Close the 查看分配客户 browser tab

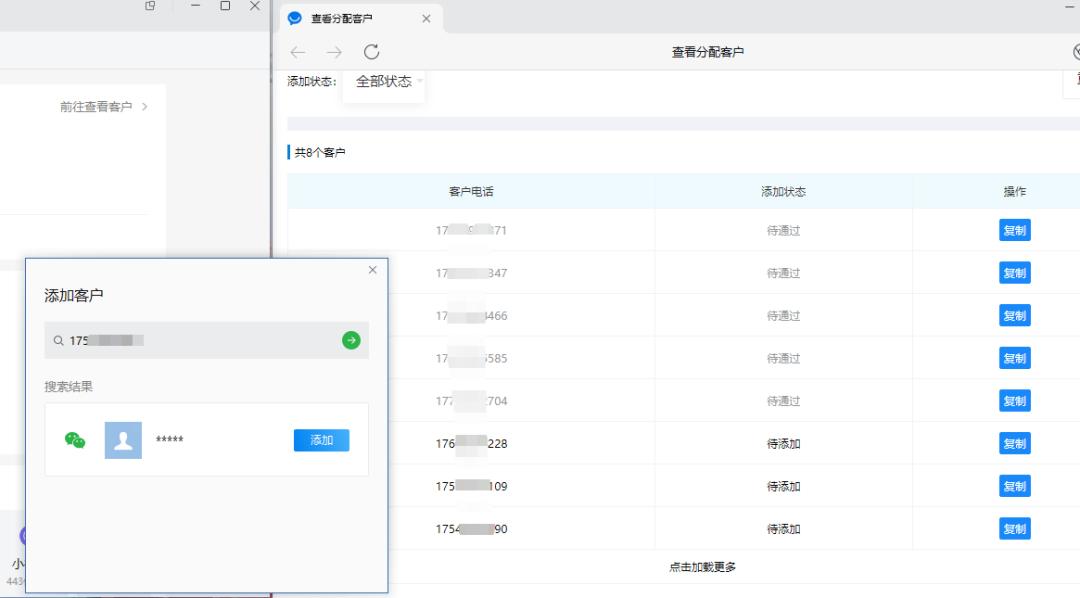coord(426,17)
